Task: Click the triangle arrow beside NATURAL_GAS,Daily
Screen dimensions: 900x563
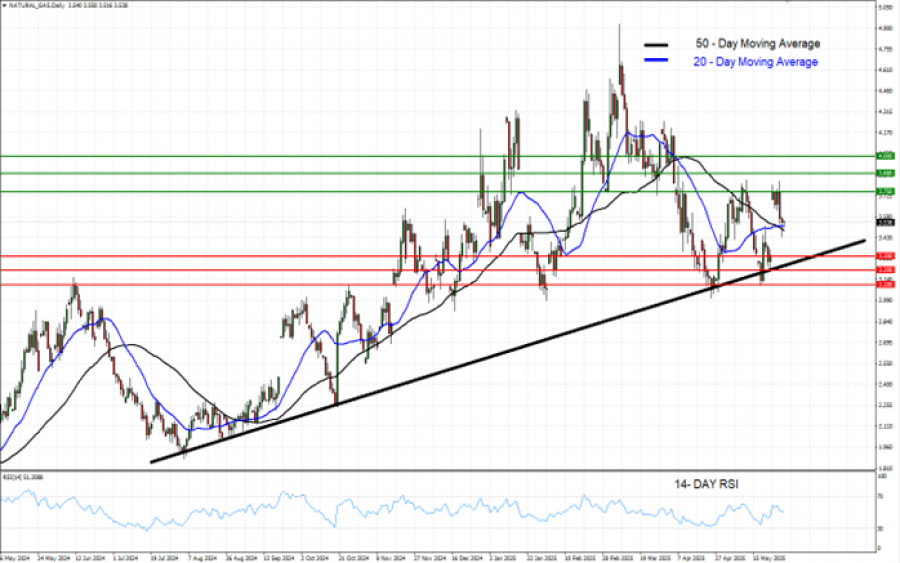Action: point(4,4)
